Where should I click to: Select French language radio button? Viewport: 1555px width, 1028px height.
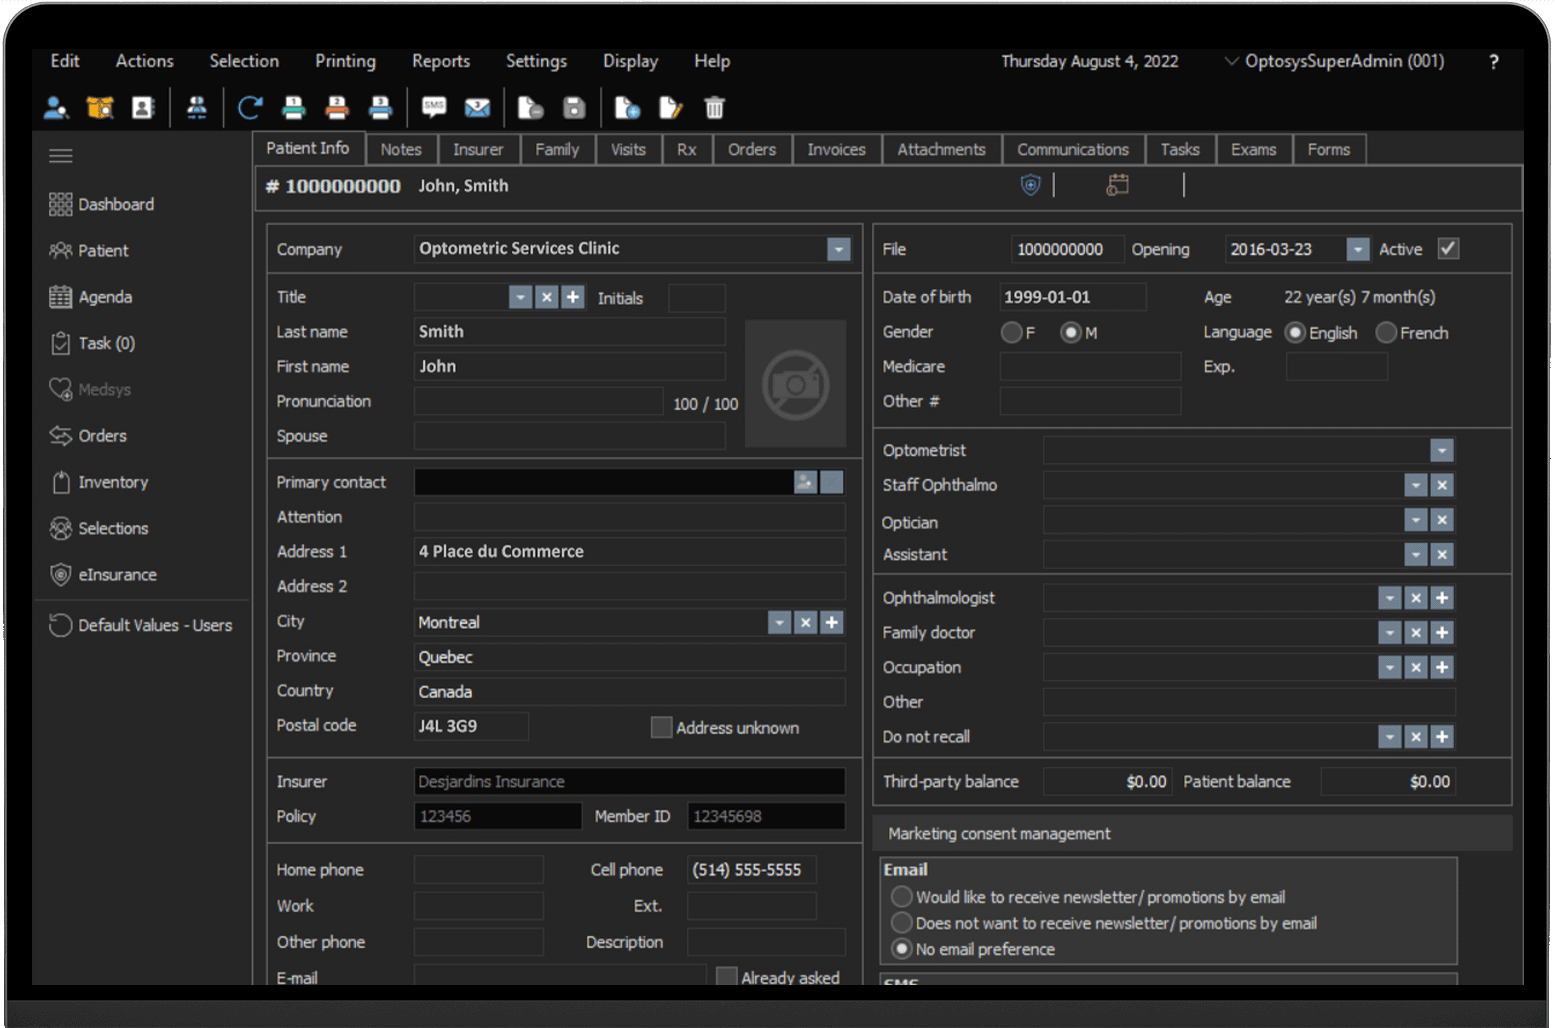[x=1386, y=332]
